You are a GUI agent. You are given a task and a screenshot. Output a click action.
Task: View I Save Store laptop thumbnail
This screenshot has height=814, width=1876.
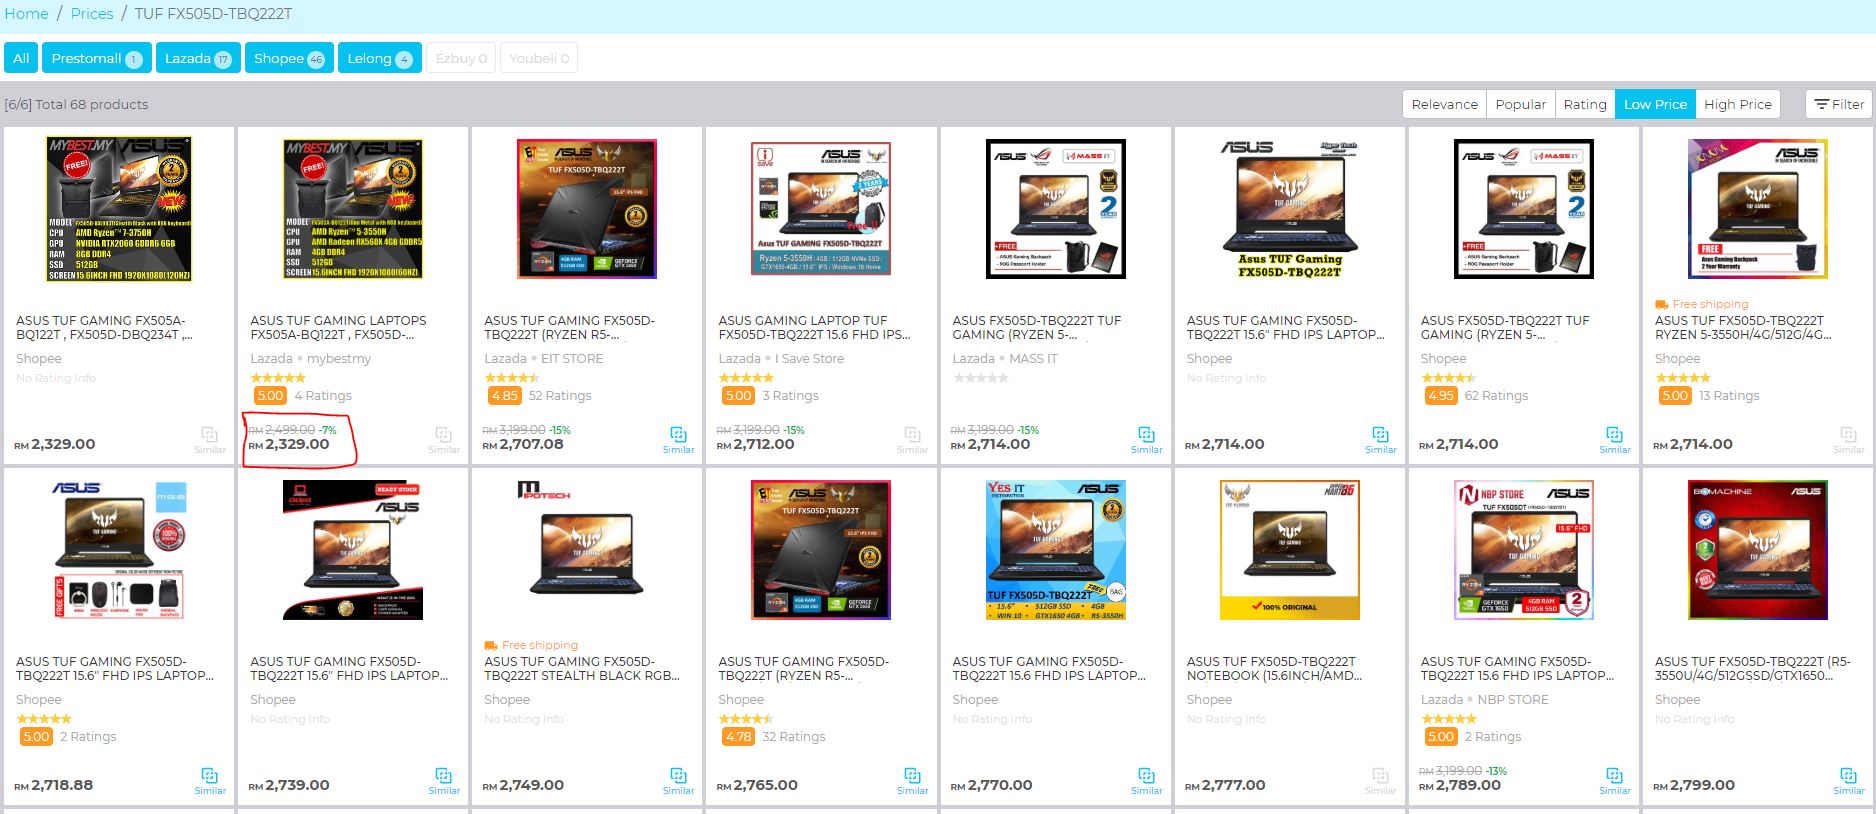coord(821,209)
